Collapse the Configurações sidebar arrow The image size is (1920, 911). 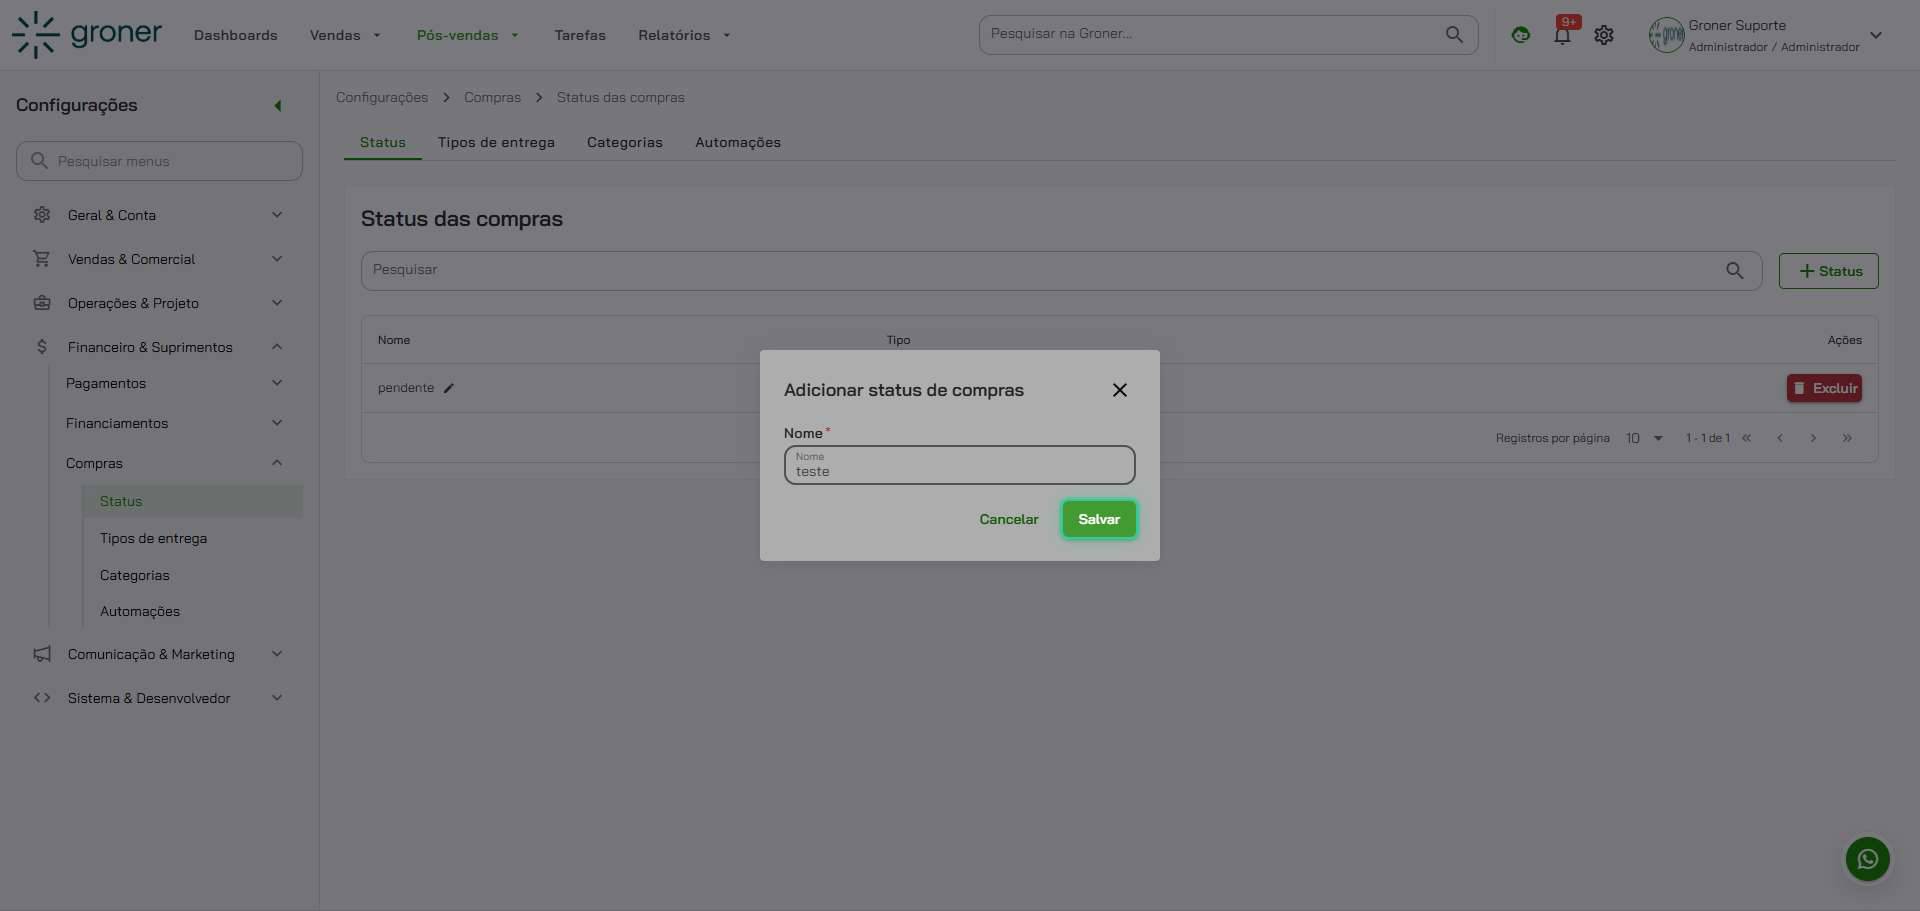[278, 106]
